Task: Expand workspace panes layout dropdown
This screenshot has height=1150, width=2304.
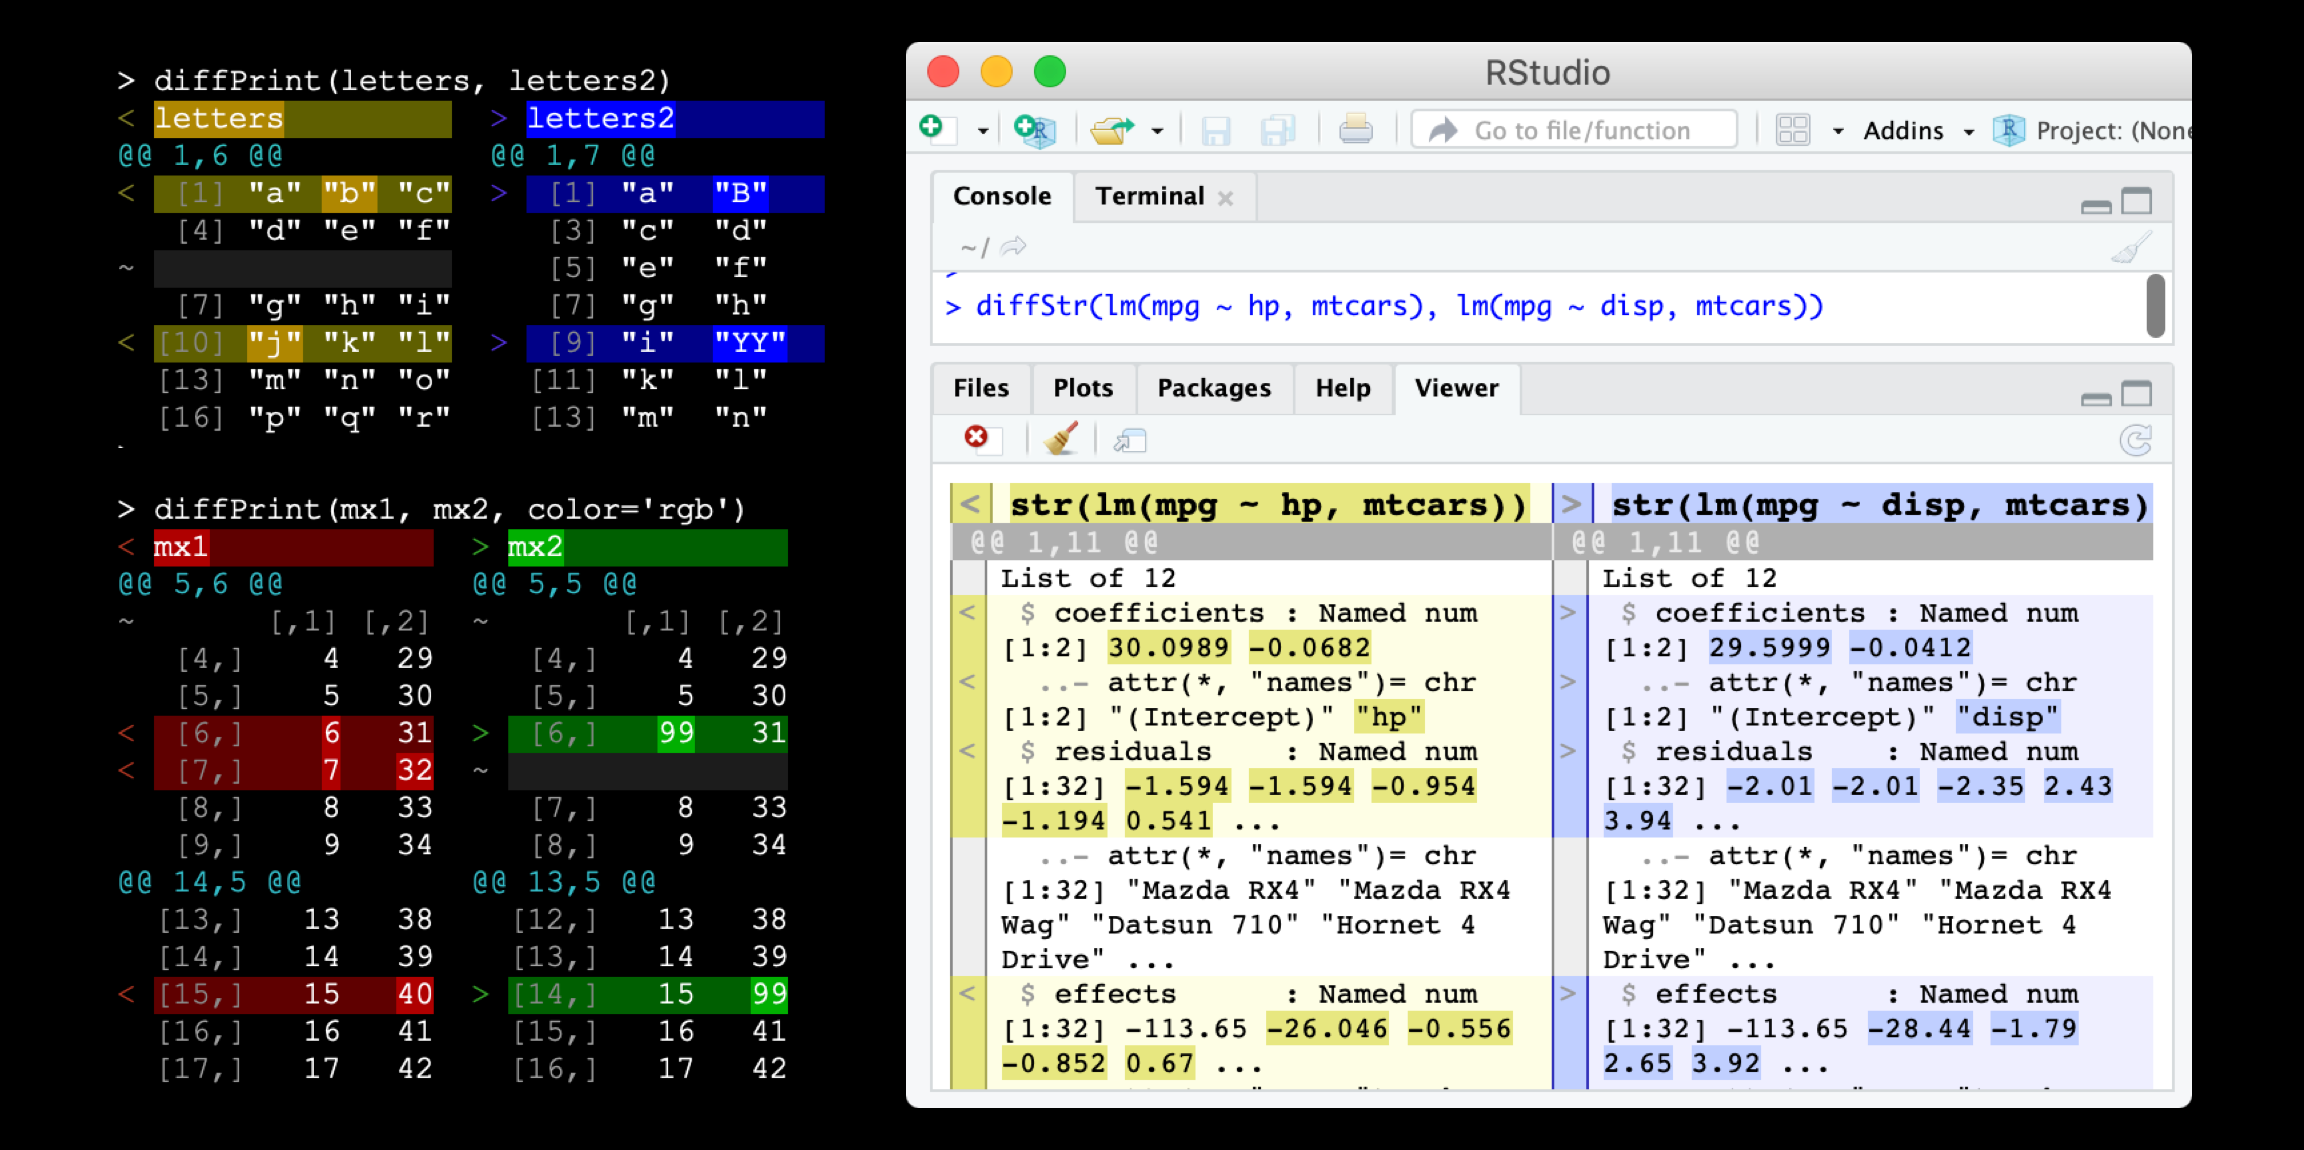Action: click(x=1838, y=131)
